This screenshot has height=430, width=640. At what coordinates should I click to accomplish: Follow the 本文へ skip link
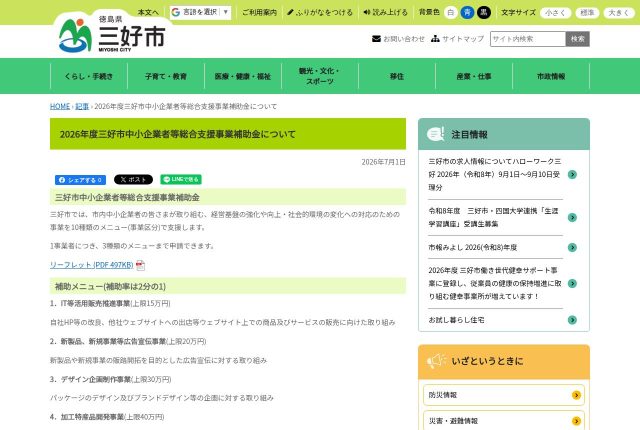[148, 12]
